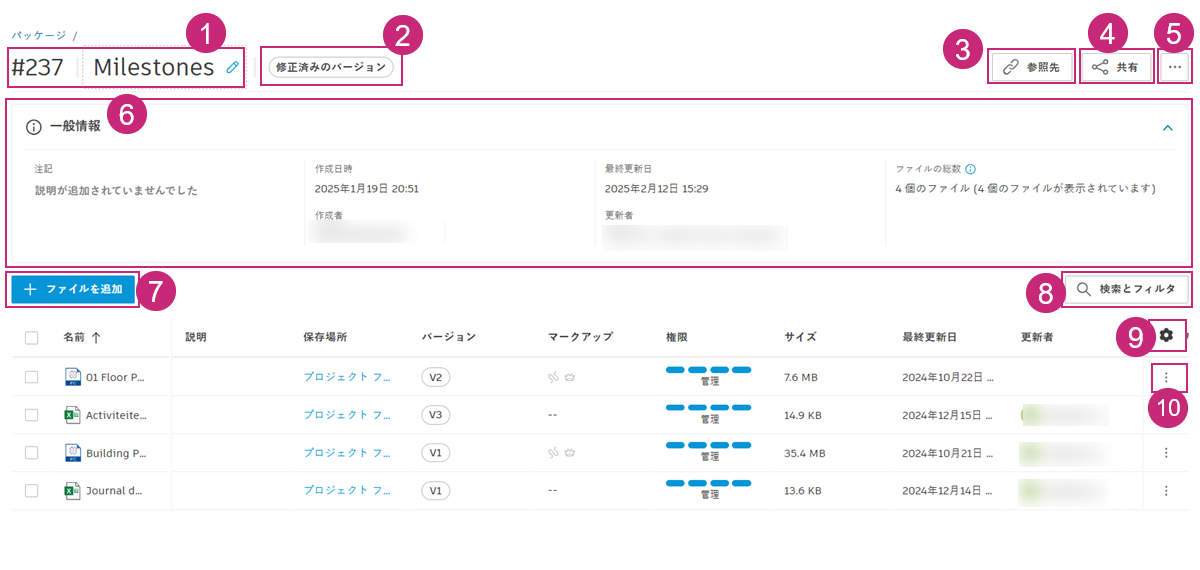
Task: Open プロジェクト フ... location link for Journal d...
Action: [347, 491]
